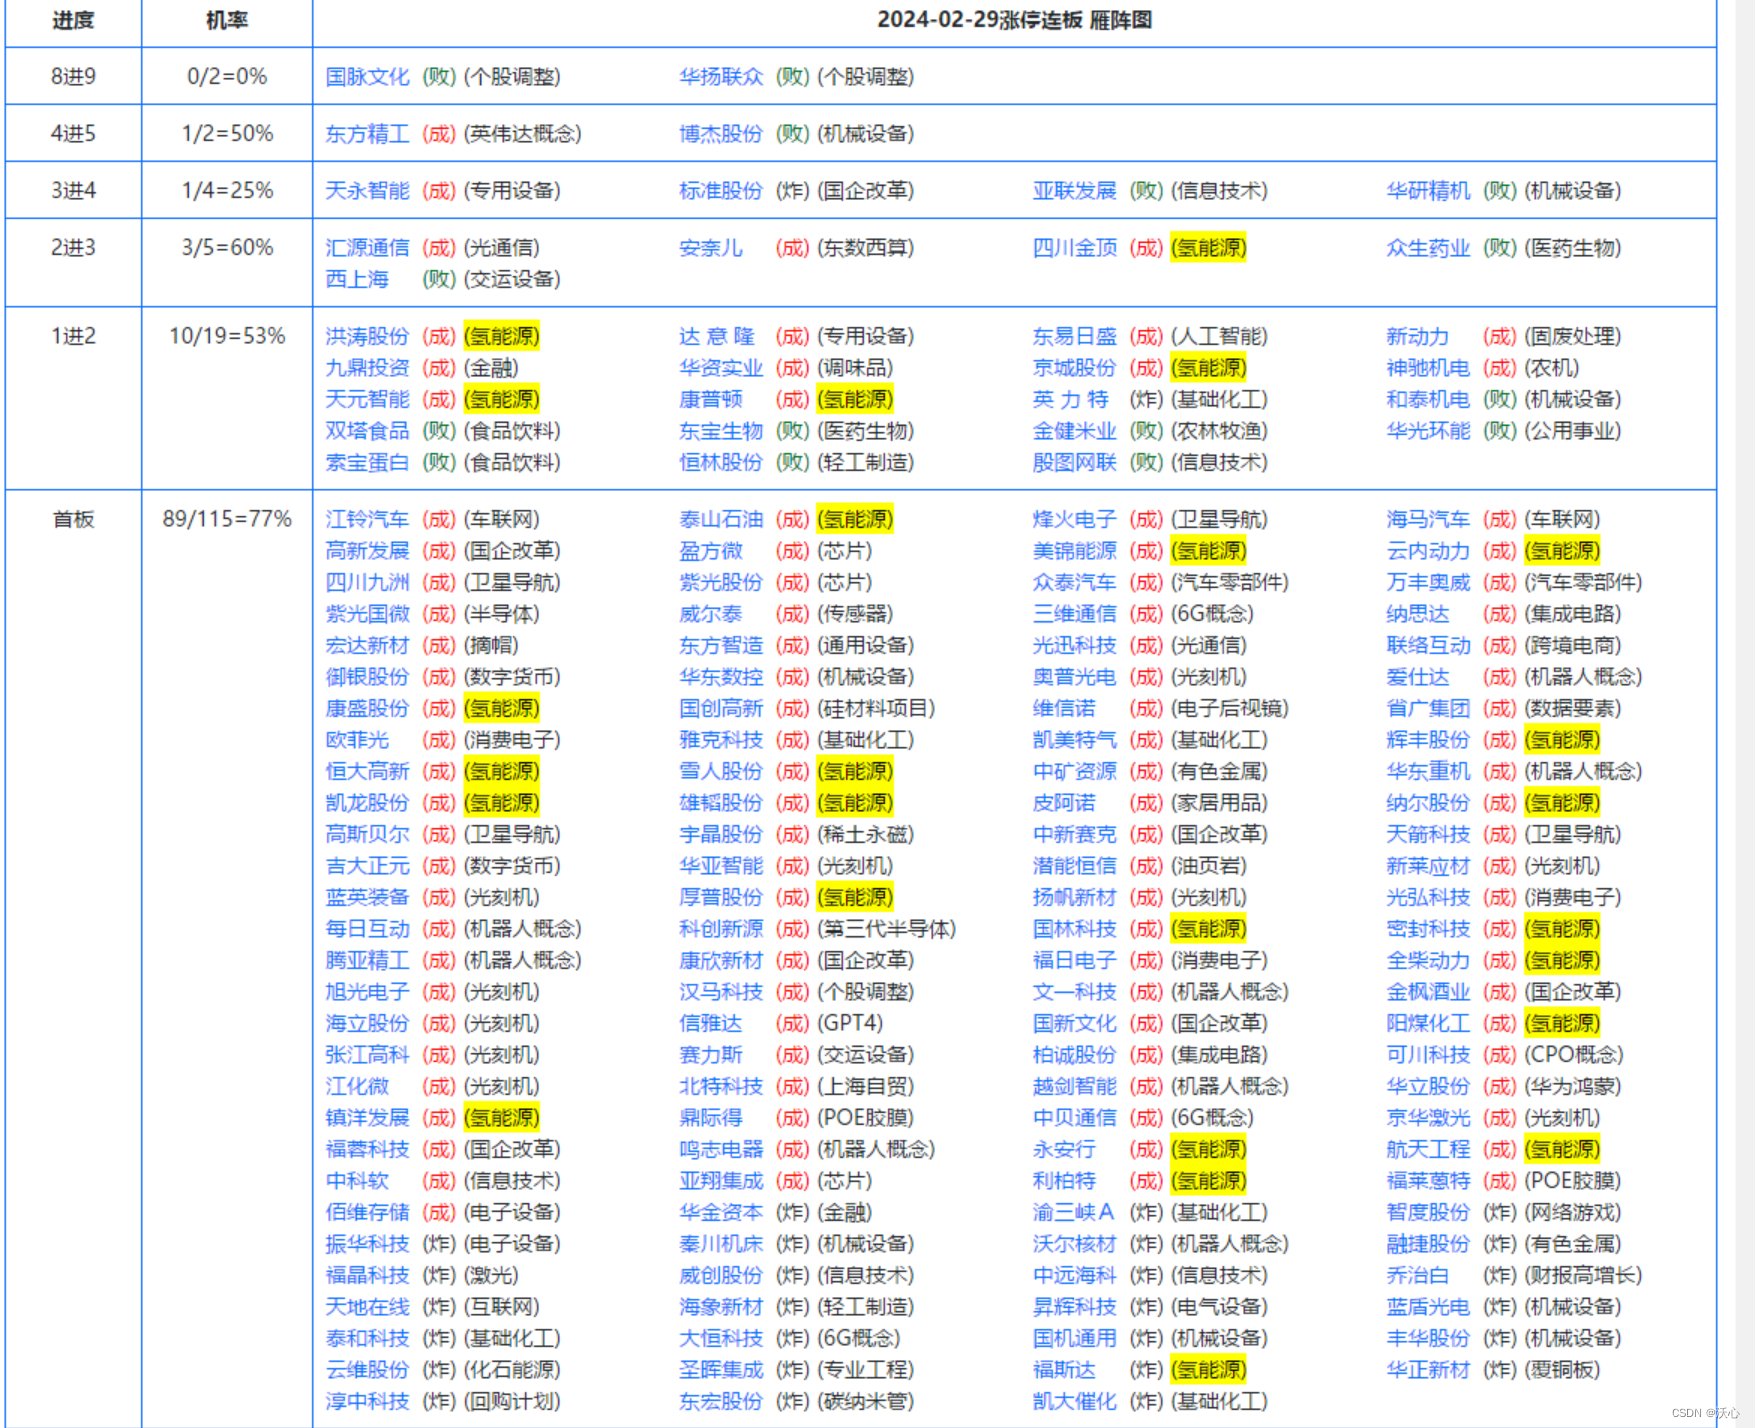Open the 福斯达 stock link
The width and height of the screenshot is (1755, 1428).
point(1064,1370)
